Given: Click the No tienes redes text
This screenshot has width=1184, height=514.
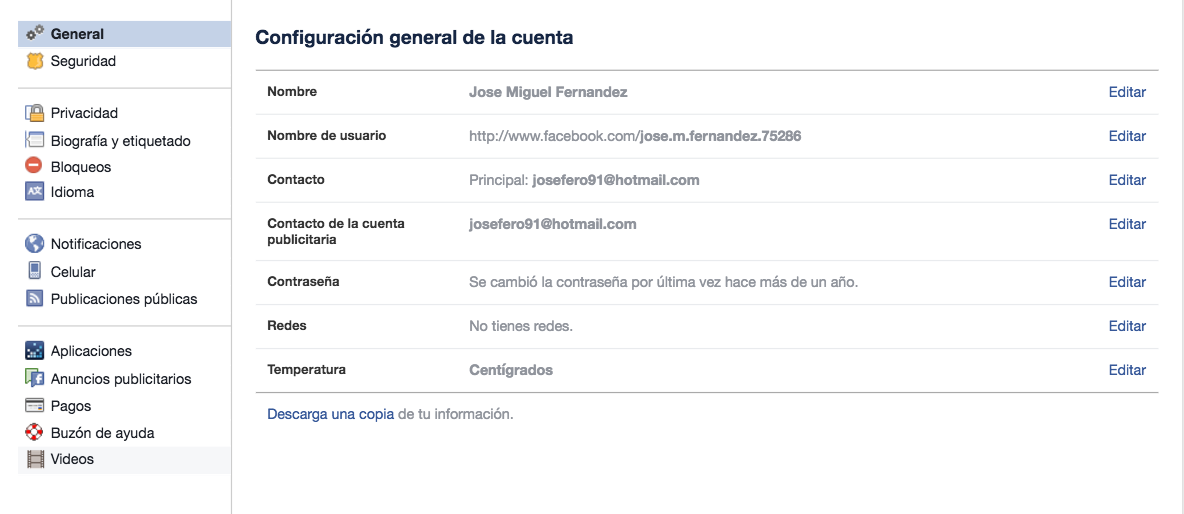Looking at the screenshot, I should tap(521, 326).
